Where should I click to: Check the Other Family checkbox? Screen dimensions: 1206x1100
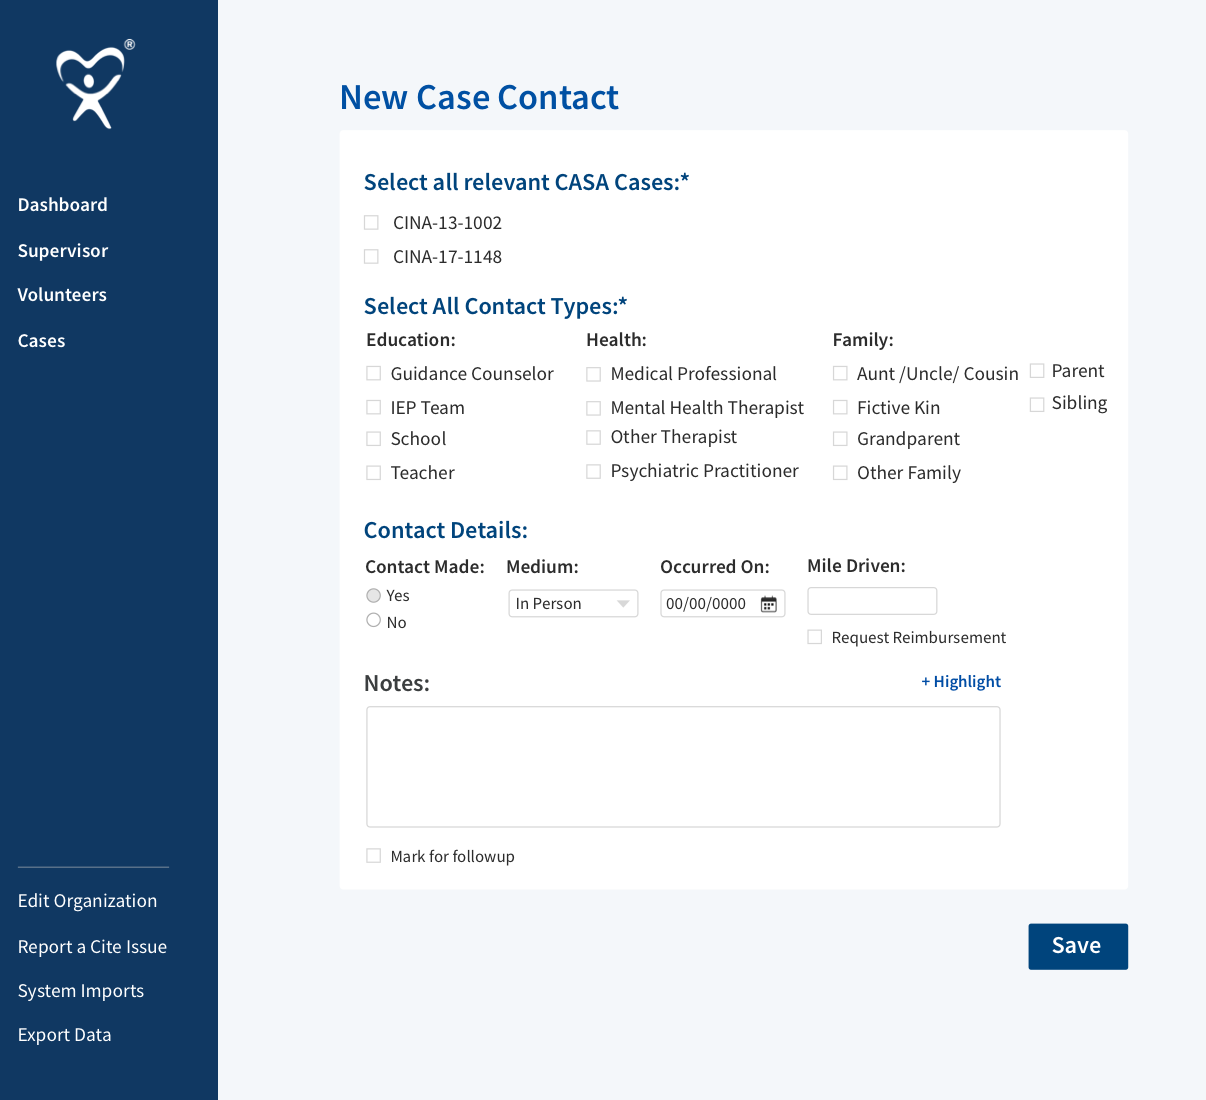click(x=841, y=472)
